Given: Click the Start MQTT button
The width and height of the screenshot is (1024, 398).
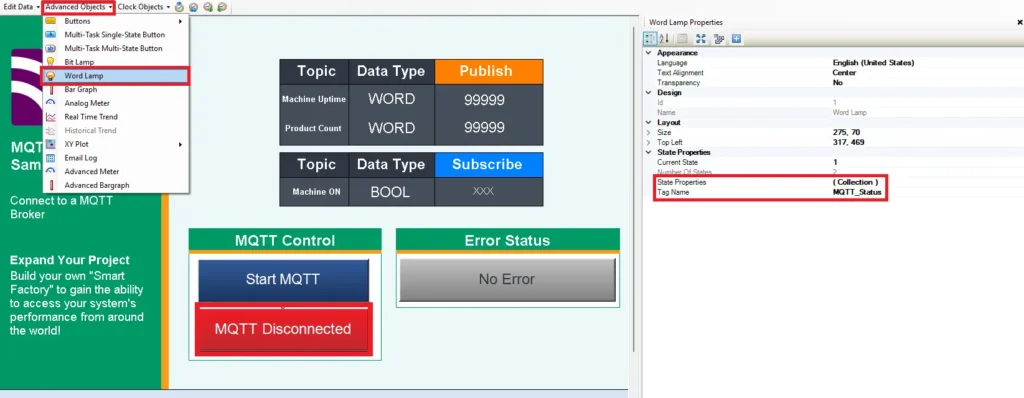Looking at the screenshot, I should pos(283,280).
